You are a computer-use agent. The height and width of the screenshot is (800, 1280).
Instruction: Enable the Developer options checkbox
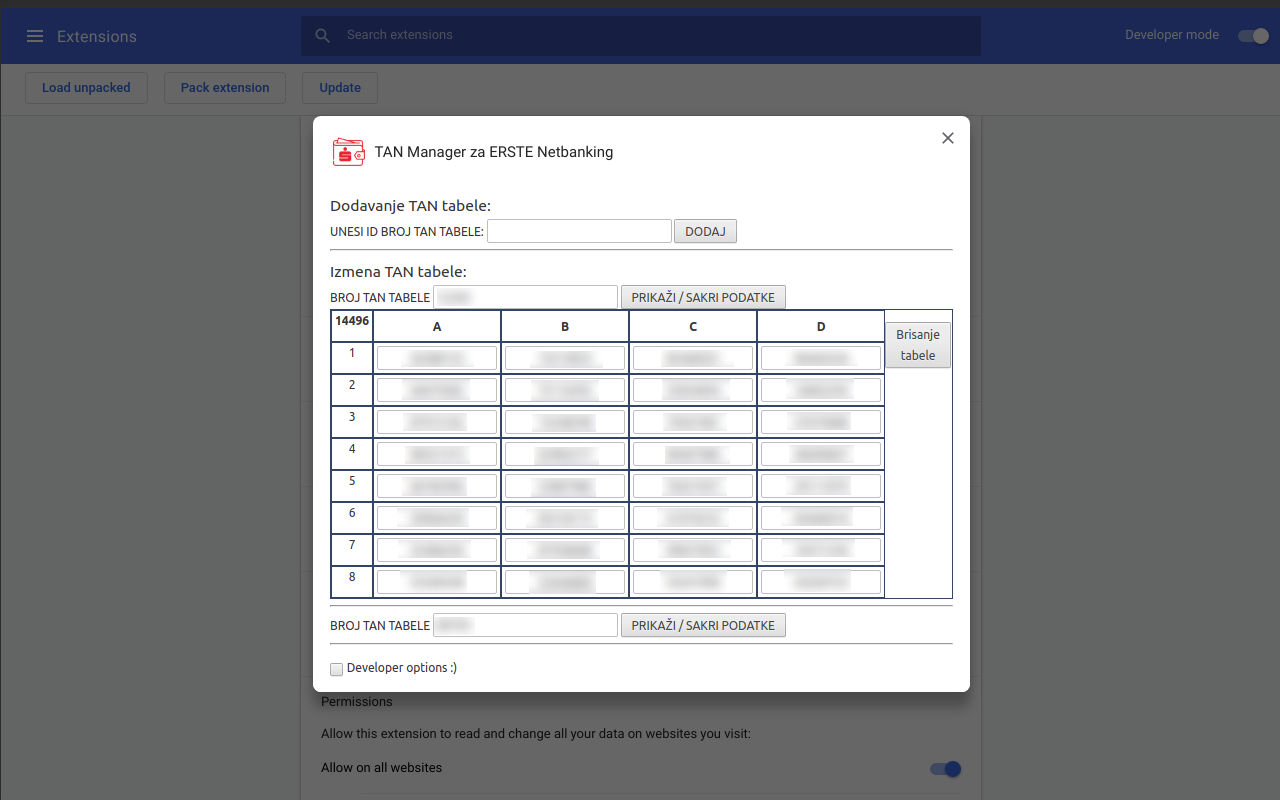pos(337,669)
